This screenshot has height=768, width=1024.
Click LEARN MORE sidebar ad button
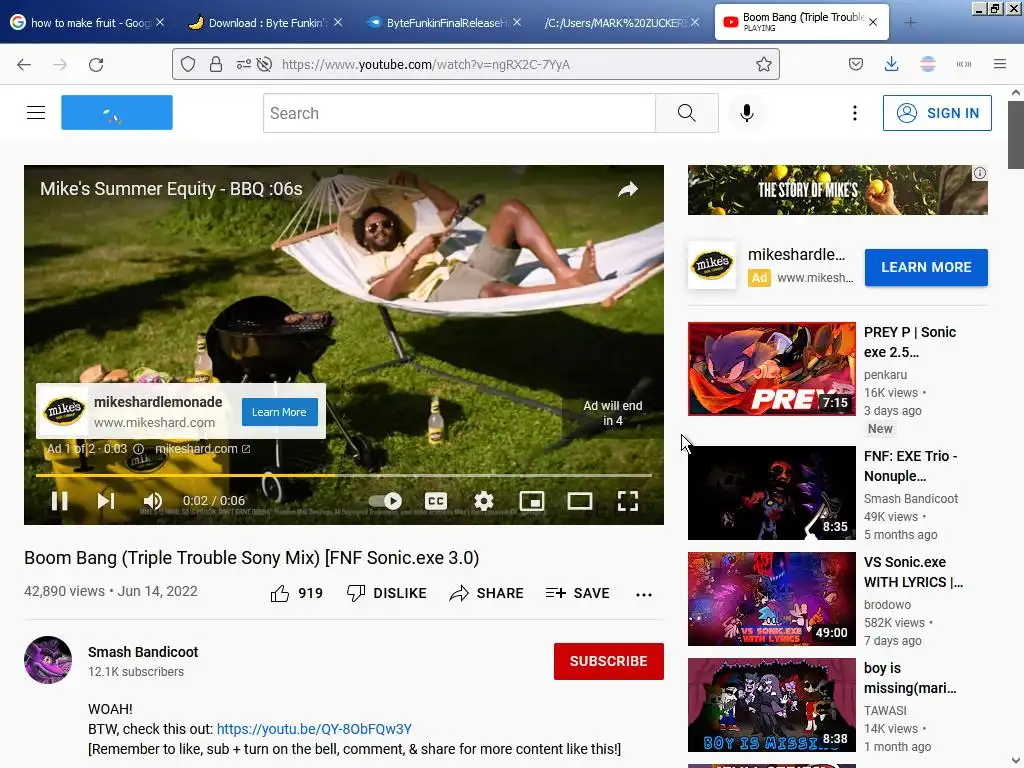[x=926, y=267]
